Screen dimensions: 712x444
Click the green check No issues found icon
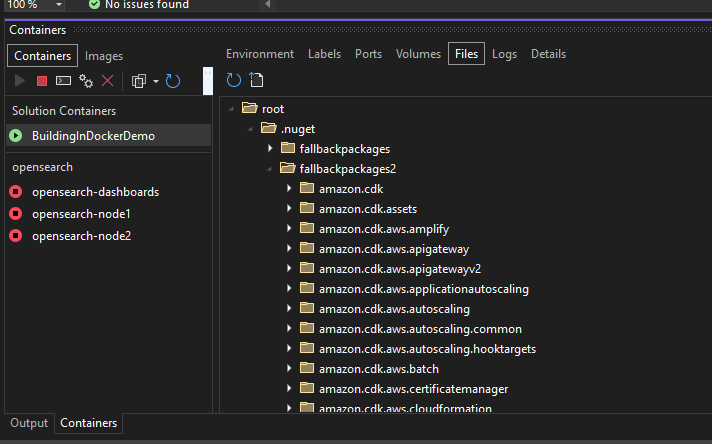pos(94,5)
